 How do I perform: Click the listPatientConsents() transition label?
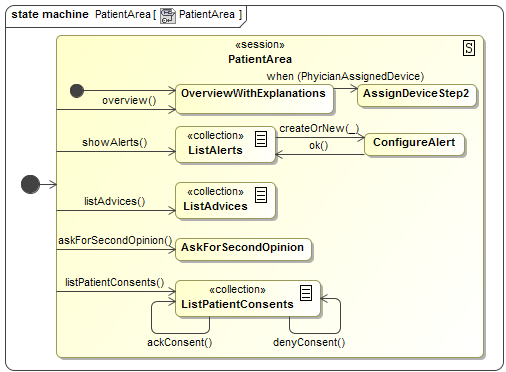point(115,282)
